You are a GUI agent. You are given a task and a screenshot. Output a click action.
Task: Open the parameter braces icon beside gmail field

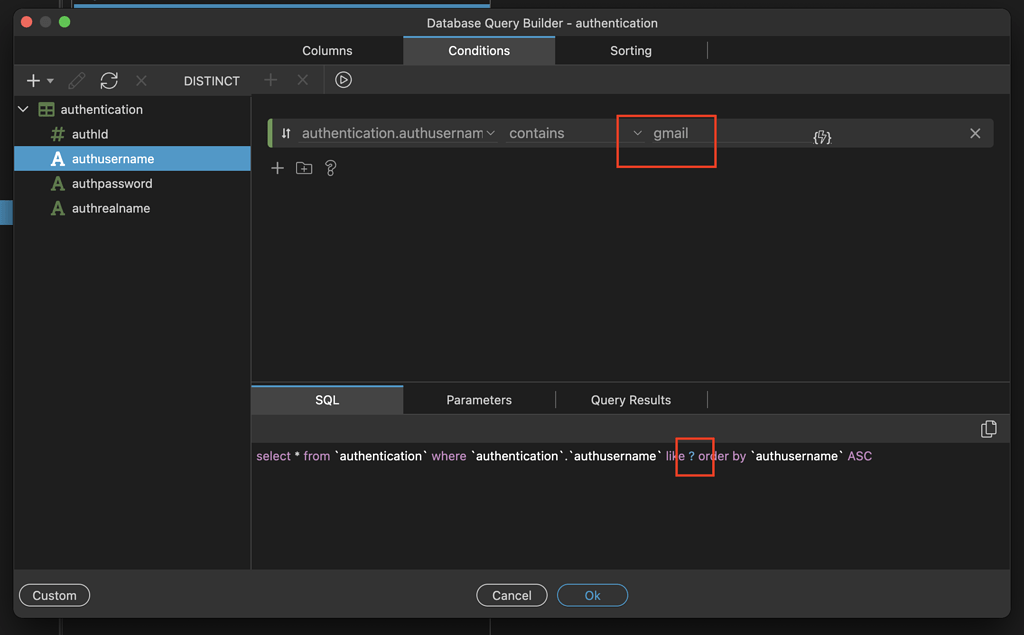(x=822, y=133)
